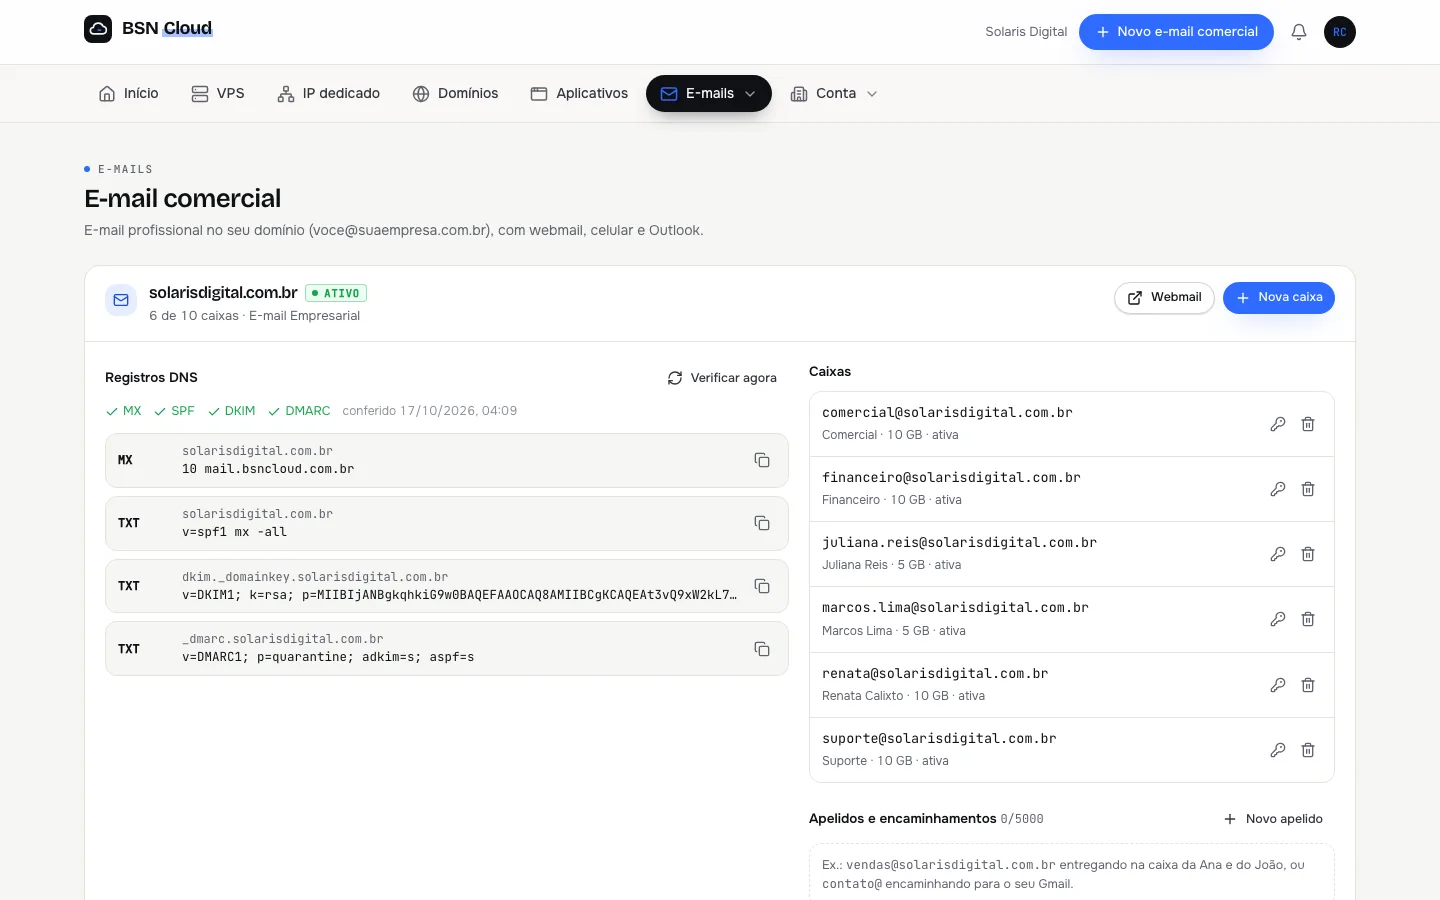Go to BSN Cloud home logo
Image resolution: width=1440 pixels, height=900 pixels.
[148, 29]
